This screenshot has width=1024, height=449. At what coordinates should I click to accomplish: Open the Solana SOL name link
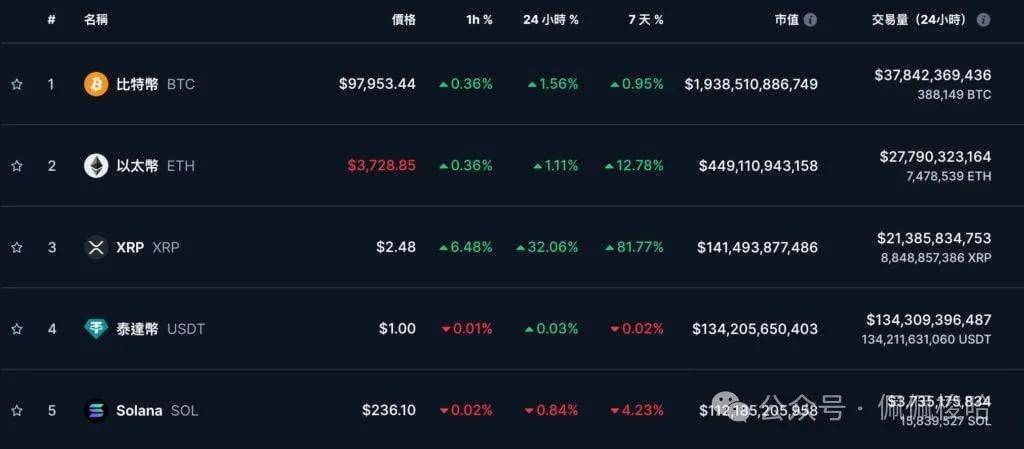[x=139, y=411]
